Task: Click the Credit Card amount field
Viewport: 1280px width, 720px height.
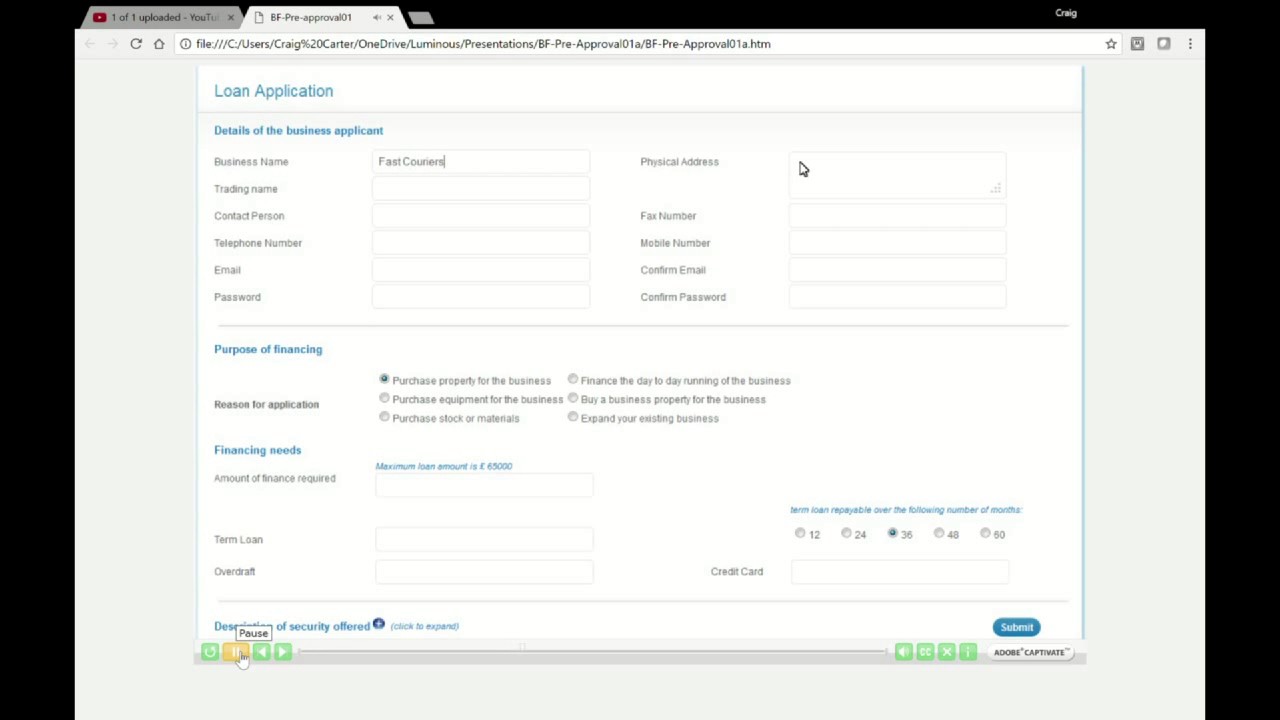Action: (900, 572)
